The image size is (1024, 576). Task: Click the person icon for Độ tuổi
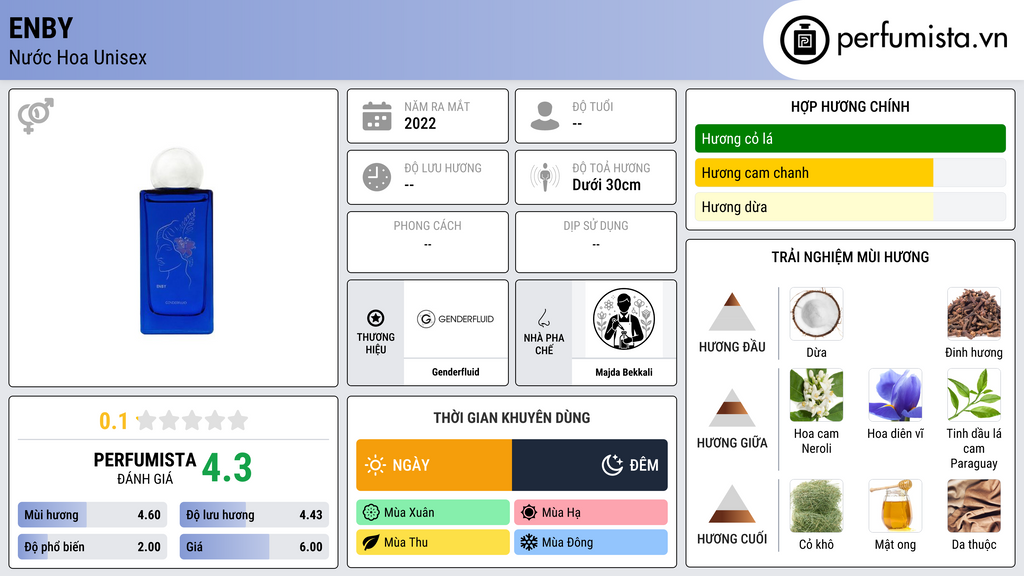click(545, 116)
